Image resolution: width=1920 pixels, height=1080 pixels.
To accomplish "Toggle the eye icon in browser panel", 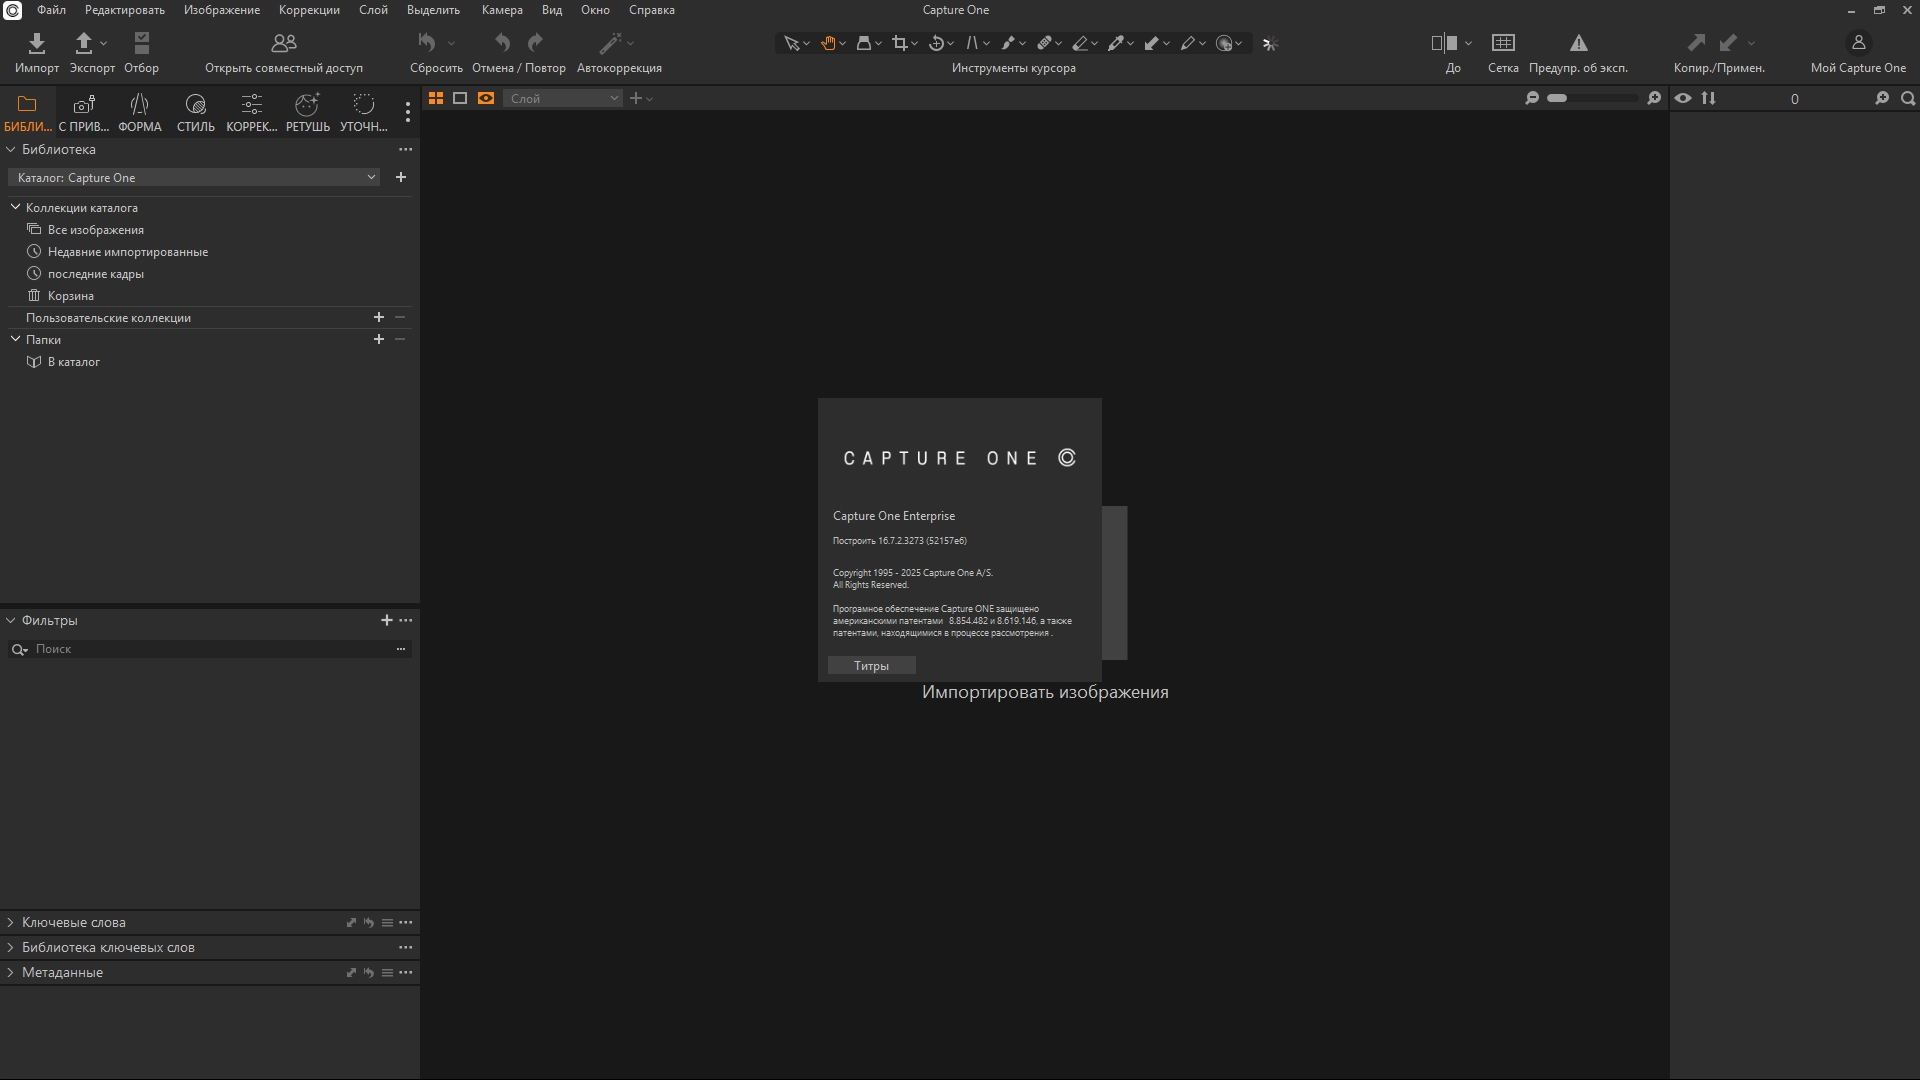I will (x=1683, y=98).
